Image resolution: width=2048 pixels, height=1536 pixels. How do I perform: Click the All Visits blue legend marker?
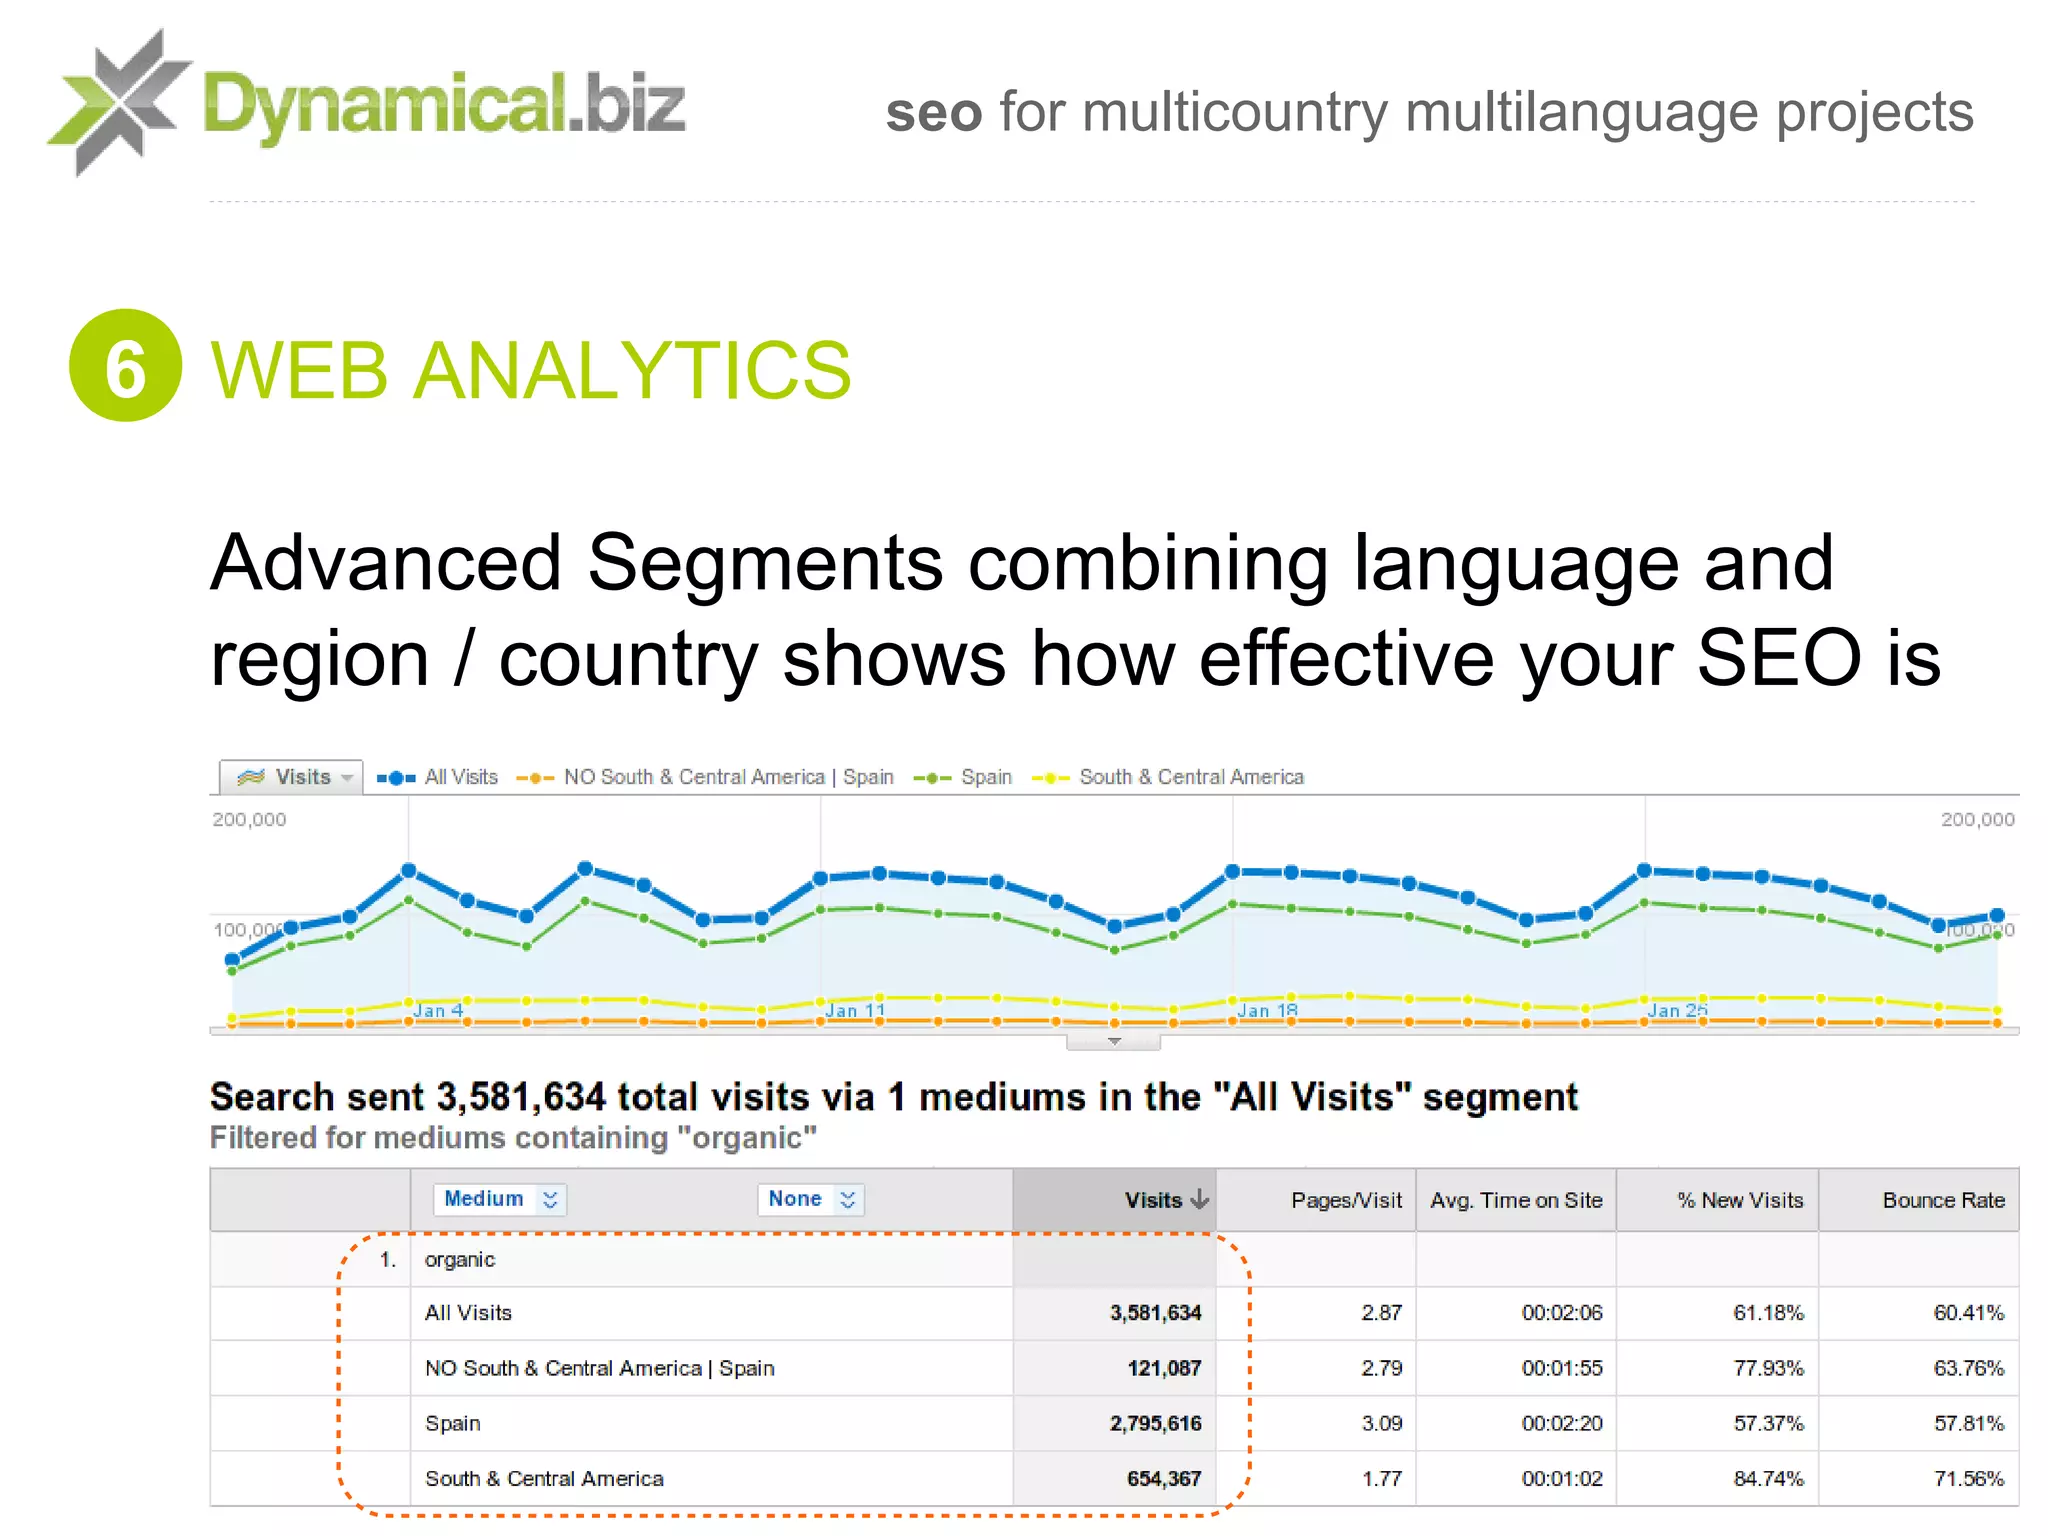click(396, 778)
